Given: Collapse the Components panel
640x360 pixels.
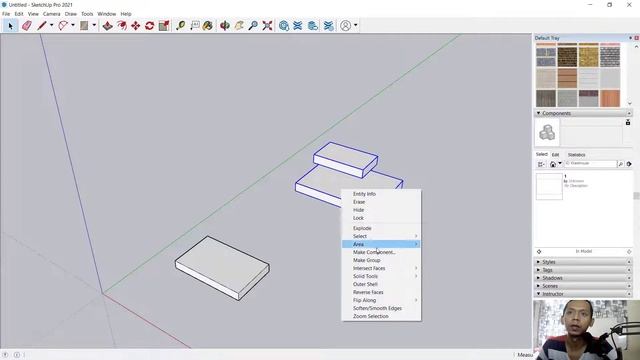Looking at the screenshot, I should click(x=538, y=113).
